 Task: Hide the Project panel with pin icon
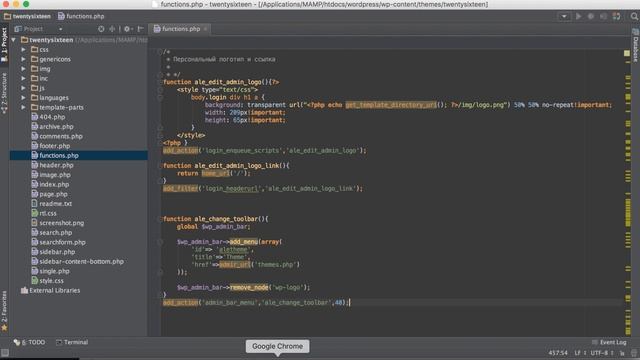(140, 29)
